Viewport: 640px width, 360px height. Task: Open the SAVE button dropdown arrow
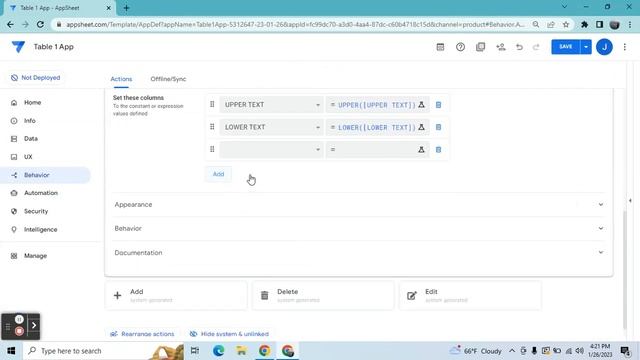tap(586, 47)
